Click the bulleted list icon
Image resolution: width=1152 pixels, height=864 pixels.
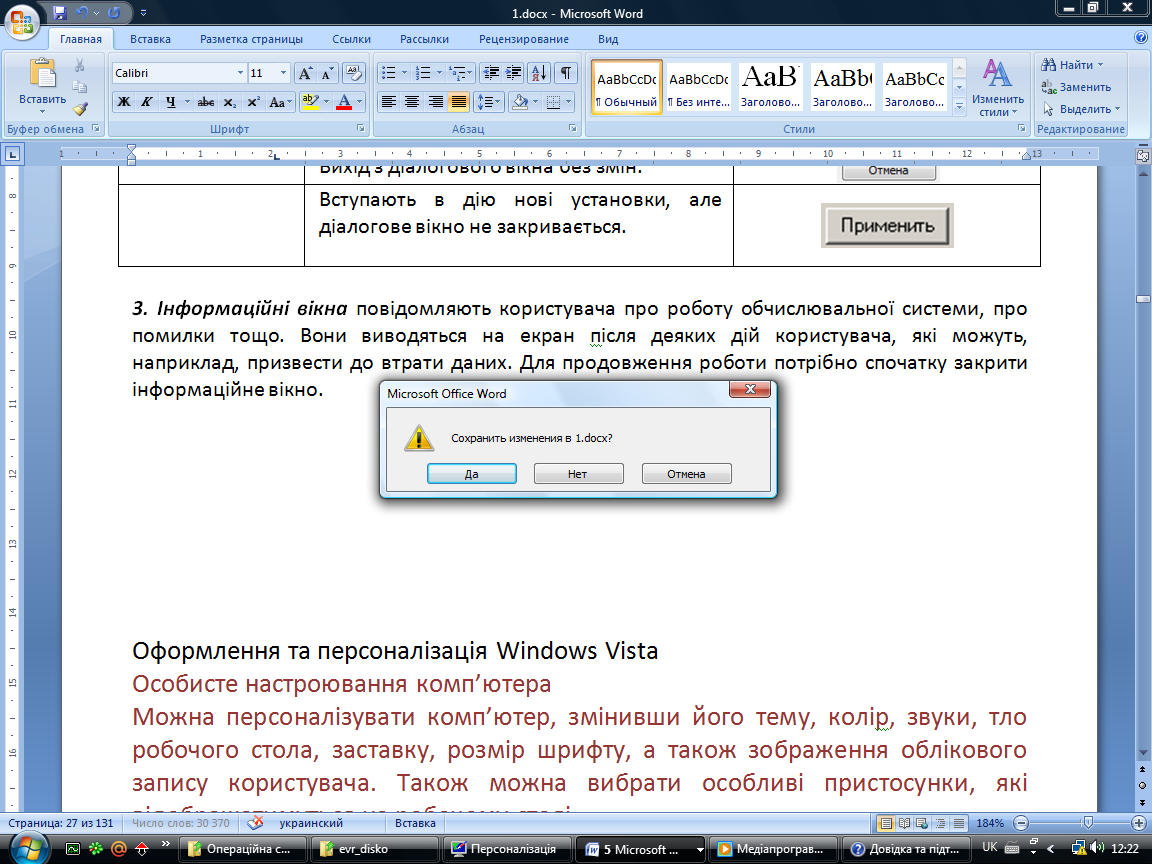pos(389,73)
